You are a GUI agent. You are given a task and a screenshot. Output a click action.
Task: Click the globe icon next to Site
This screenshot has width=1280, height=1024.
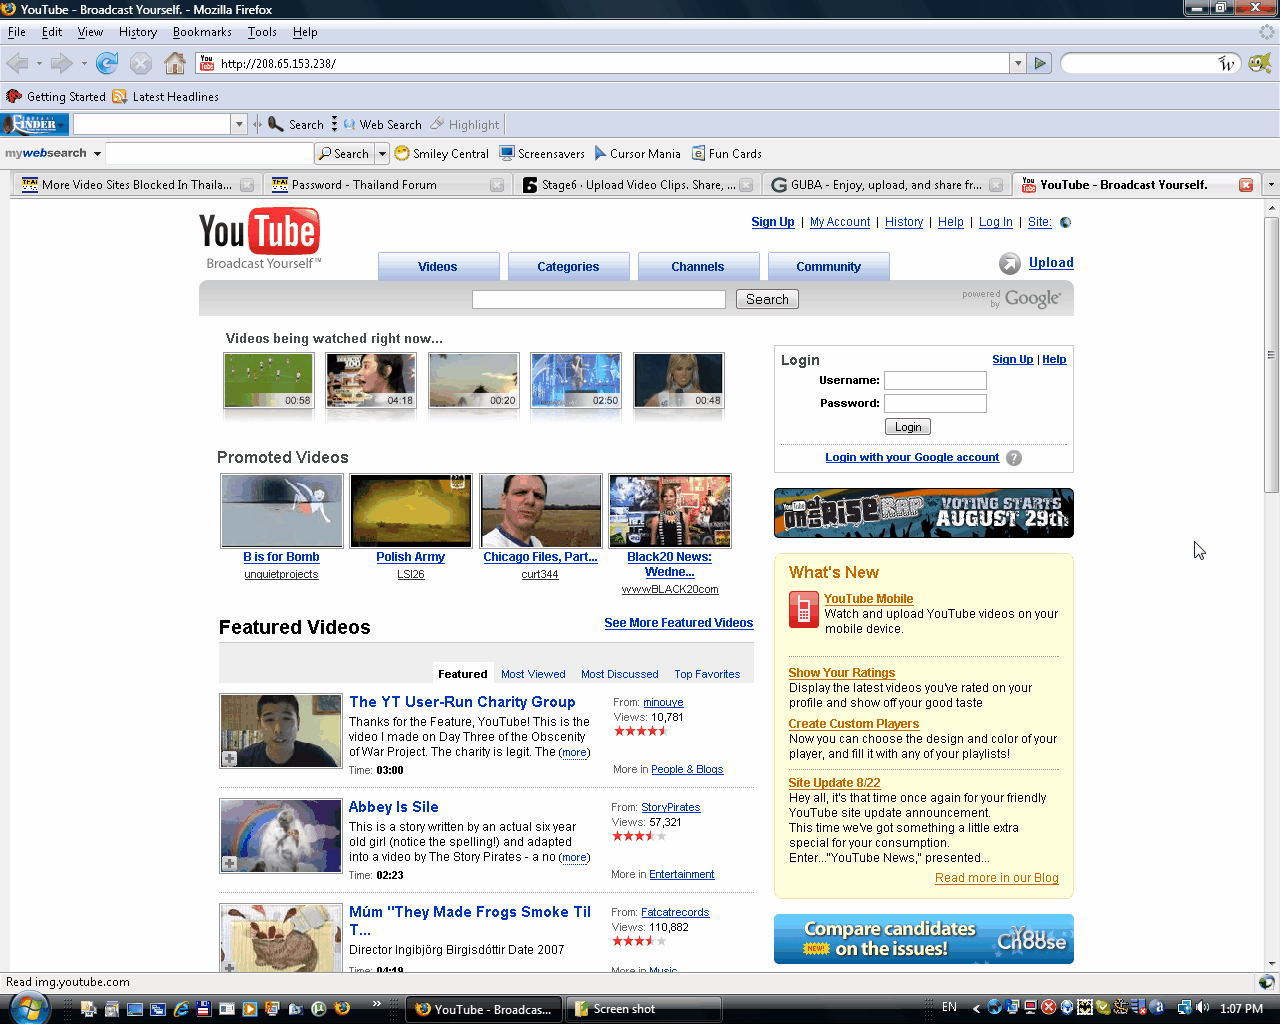1066,222
